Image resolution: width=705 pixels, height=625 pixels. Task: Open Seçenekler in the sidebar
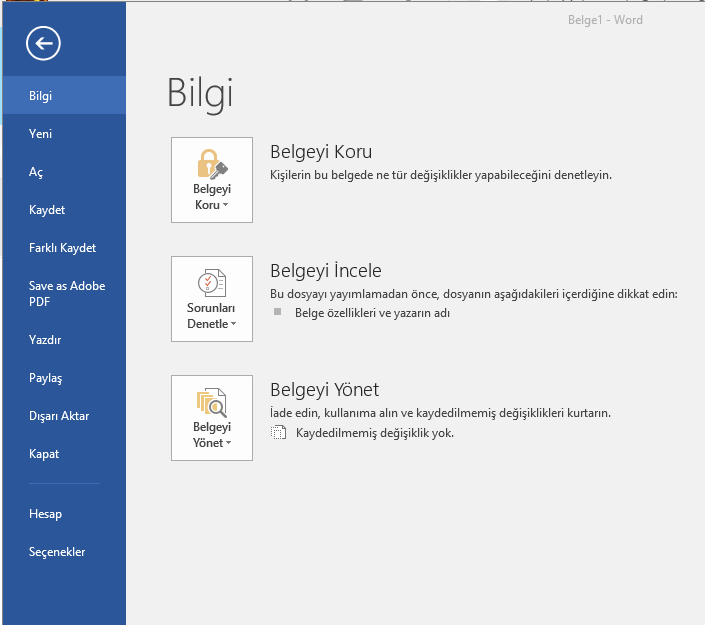point(64,552)
